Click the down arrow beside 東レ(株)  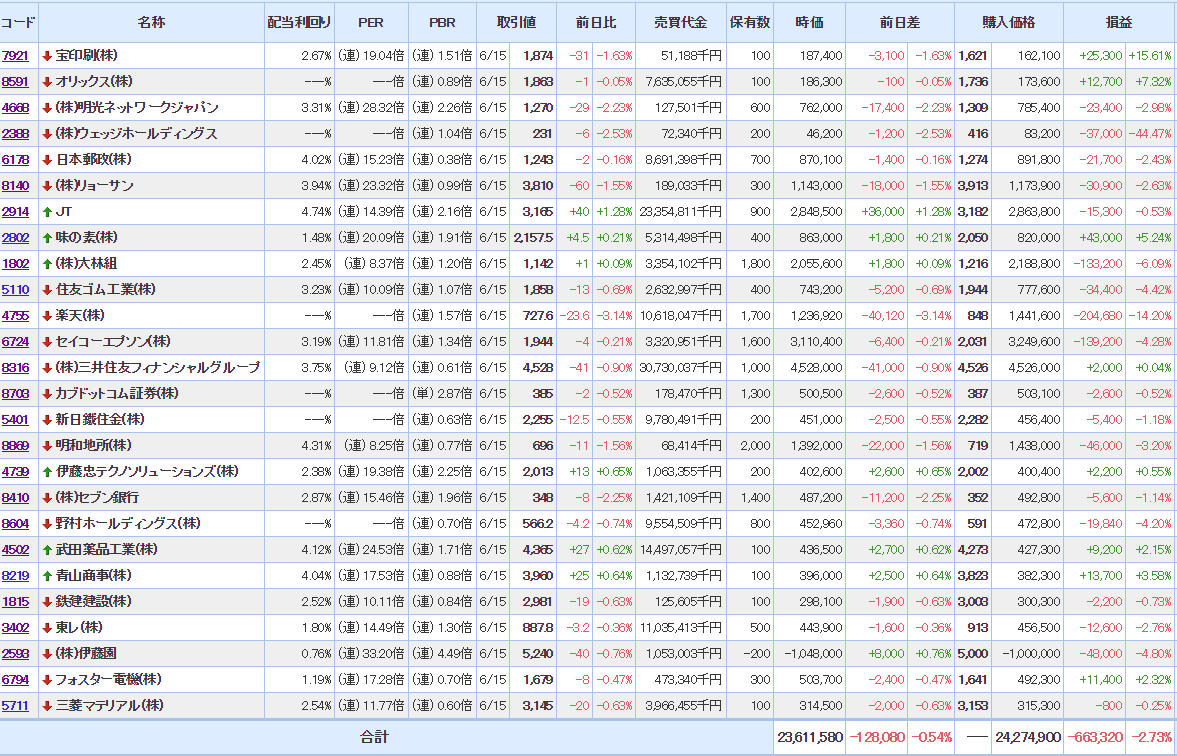(47, 628)
